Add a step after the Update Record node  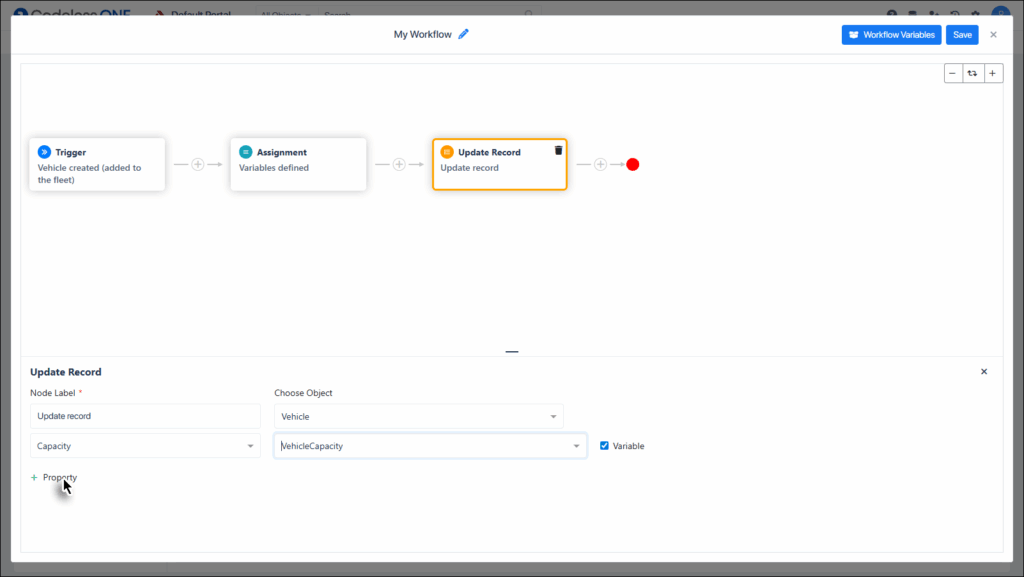[600, 164]
